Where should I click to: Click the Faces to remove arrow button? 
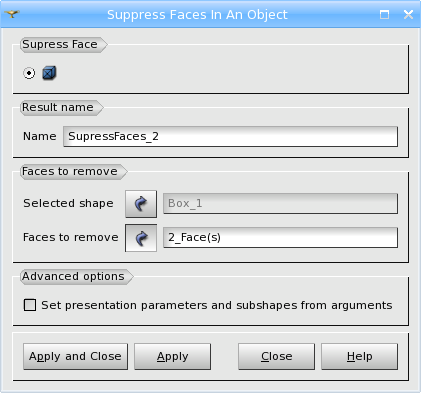pyautogui.click(x=141, y=238)
